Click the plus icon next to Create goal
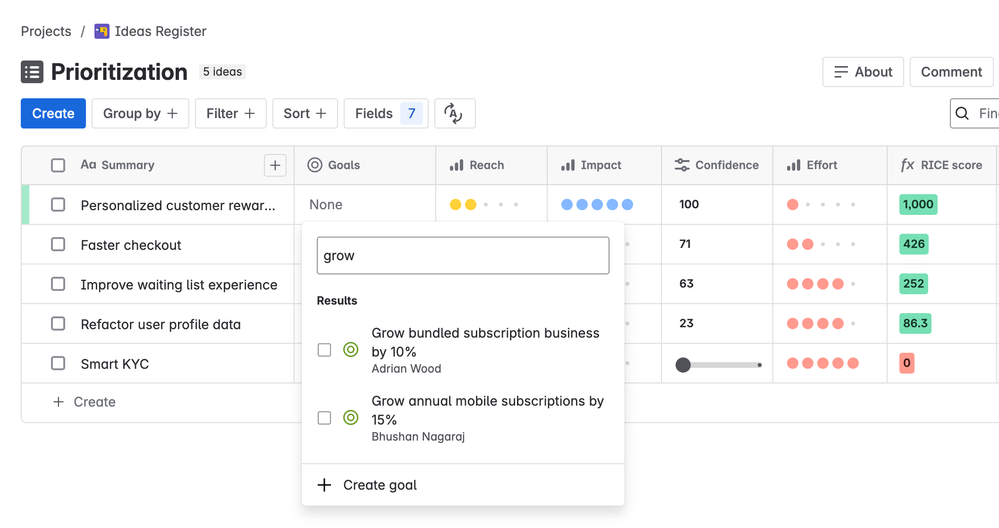The image size is (999, 528). coord(324,485)
